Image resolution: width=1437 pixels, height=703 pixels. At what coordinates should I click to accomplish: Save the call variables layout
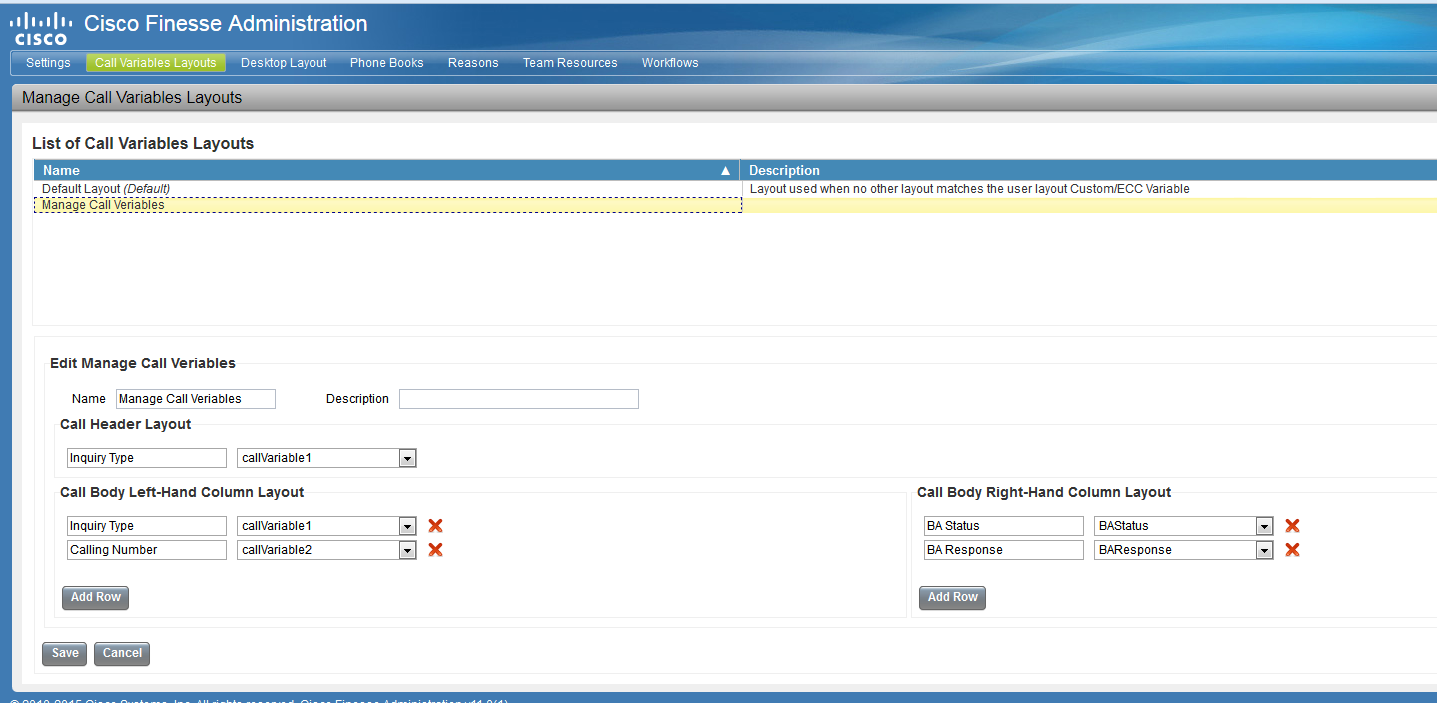65,653
